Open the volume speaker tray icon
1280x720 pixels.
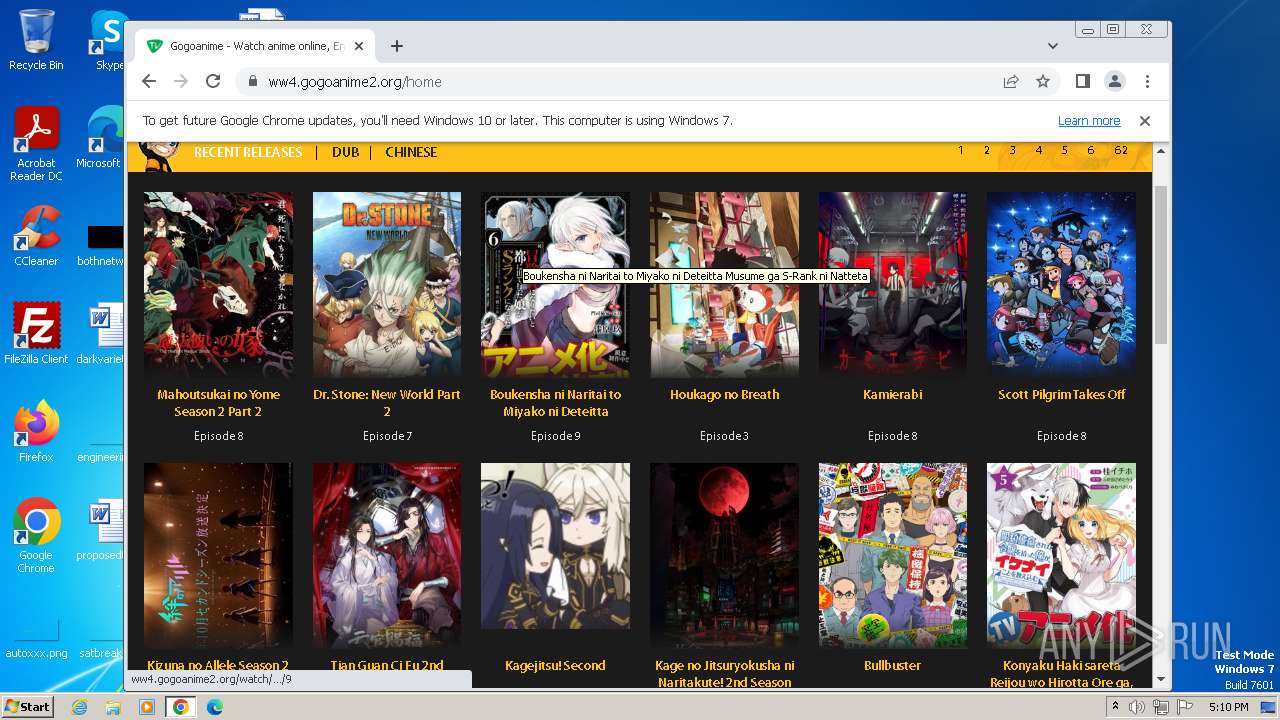point(1137,707)
